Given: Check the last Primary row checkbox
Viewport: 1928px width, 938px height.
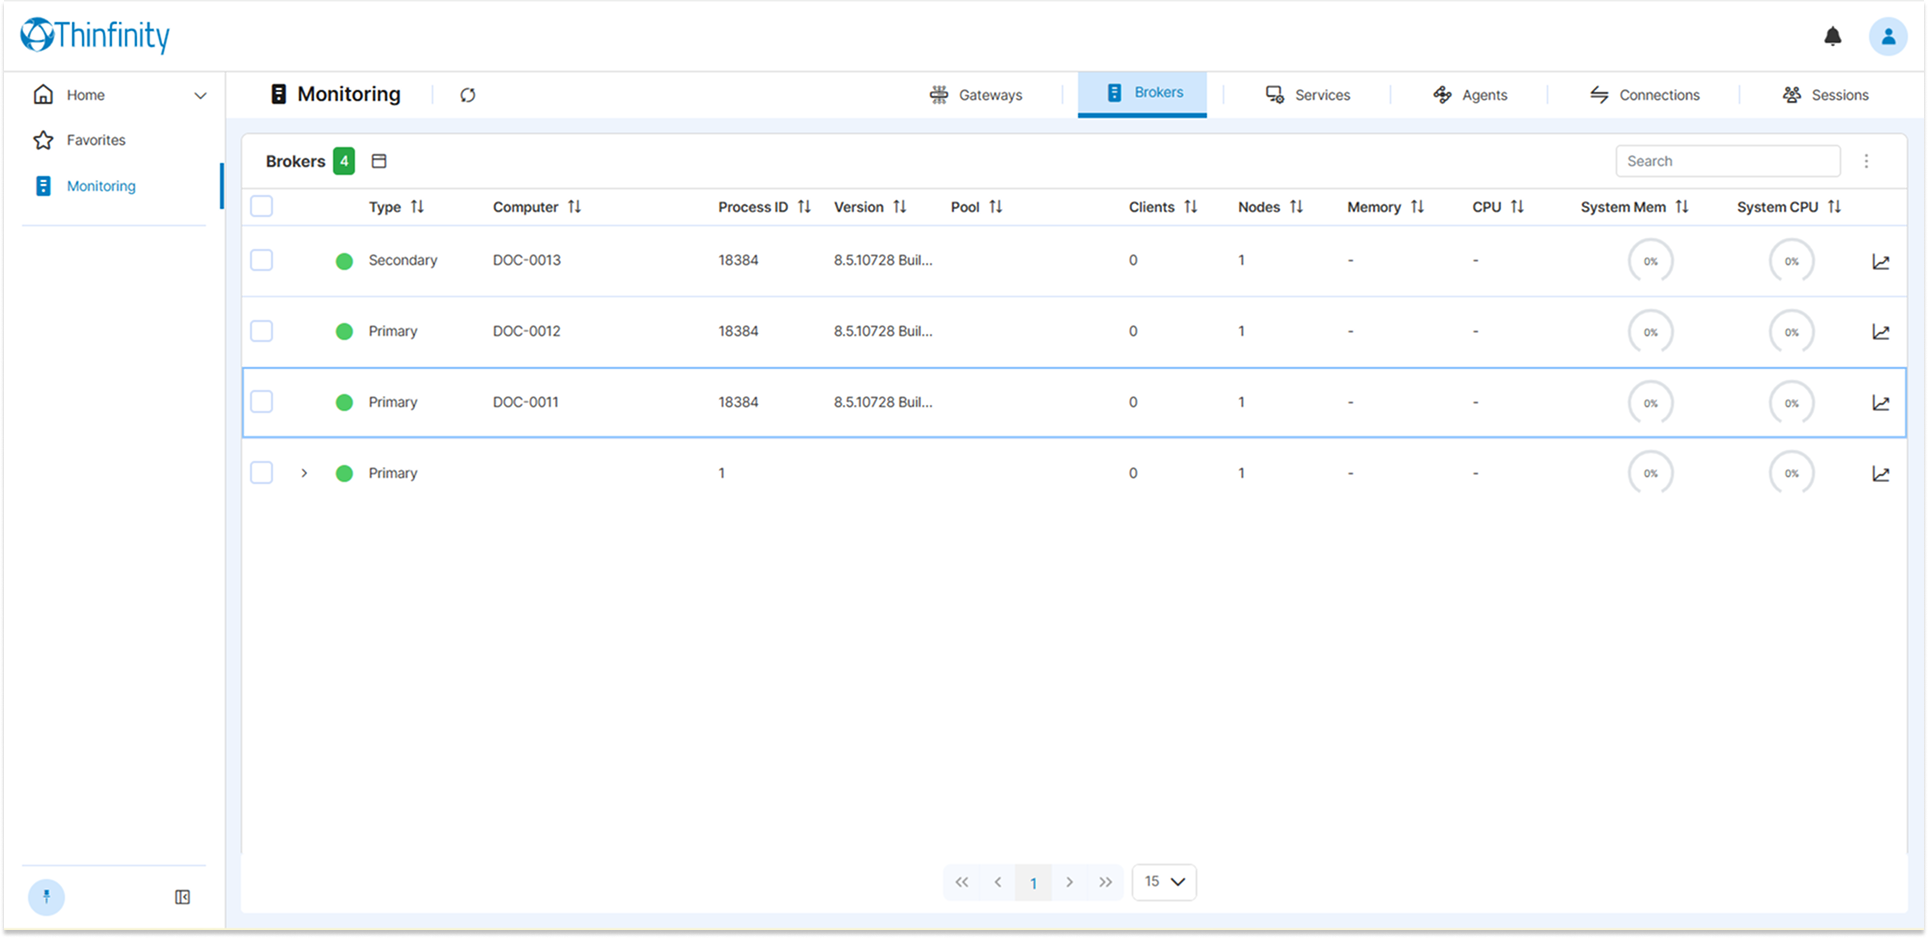Looking at the screenshot, I should click(x=262, y=473).
